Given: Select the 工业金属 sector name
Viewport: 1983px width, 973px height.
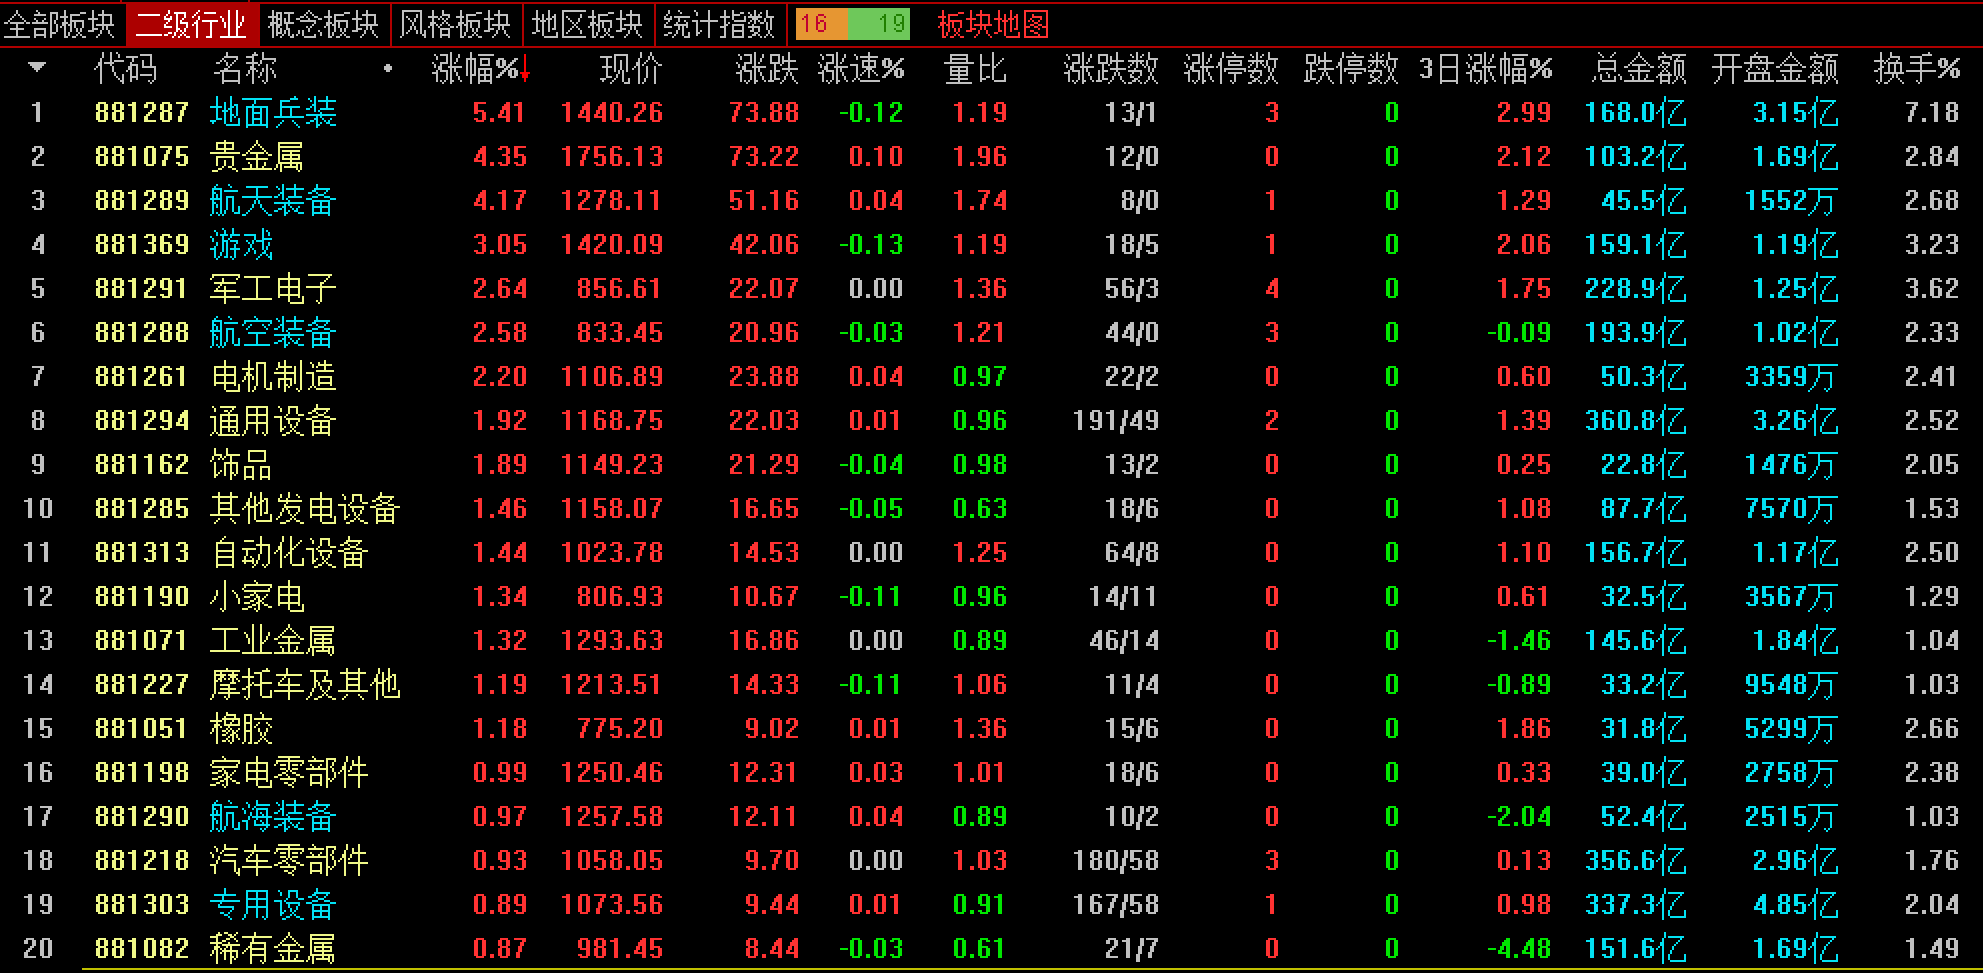Looking at the screenshot, I should [x=273, y=640].
